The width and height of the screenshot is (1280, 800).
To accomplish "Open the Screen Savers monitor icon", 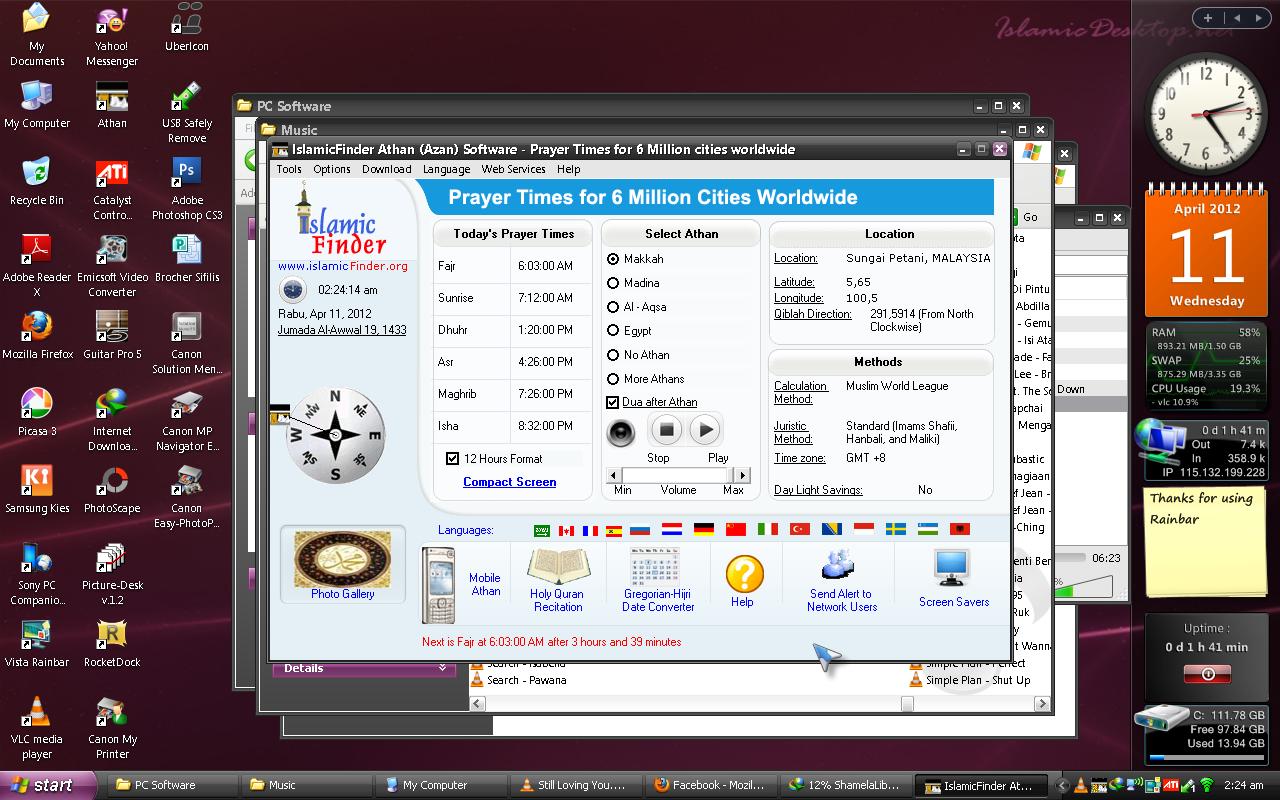I will 951,567.
